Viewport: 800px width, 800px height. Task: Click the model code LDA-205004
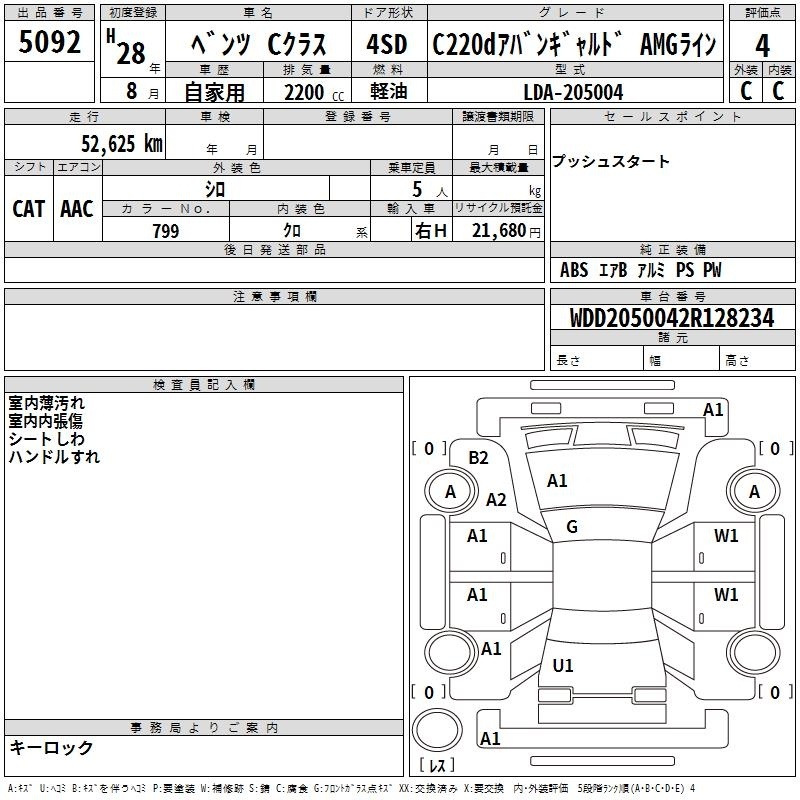click(573, 92)
